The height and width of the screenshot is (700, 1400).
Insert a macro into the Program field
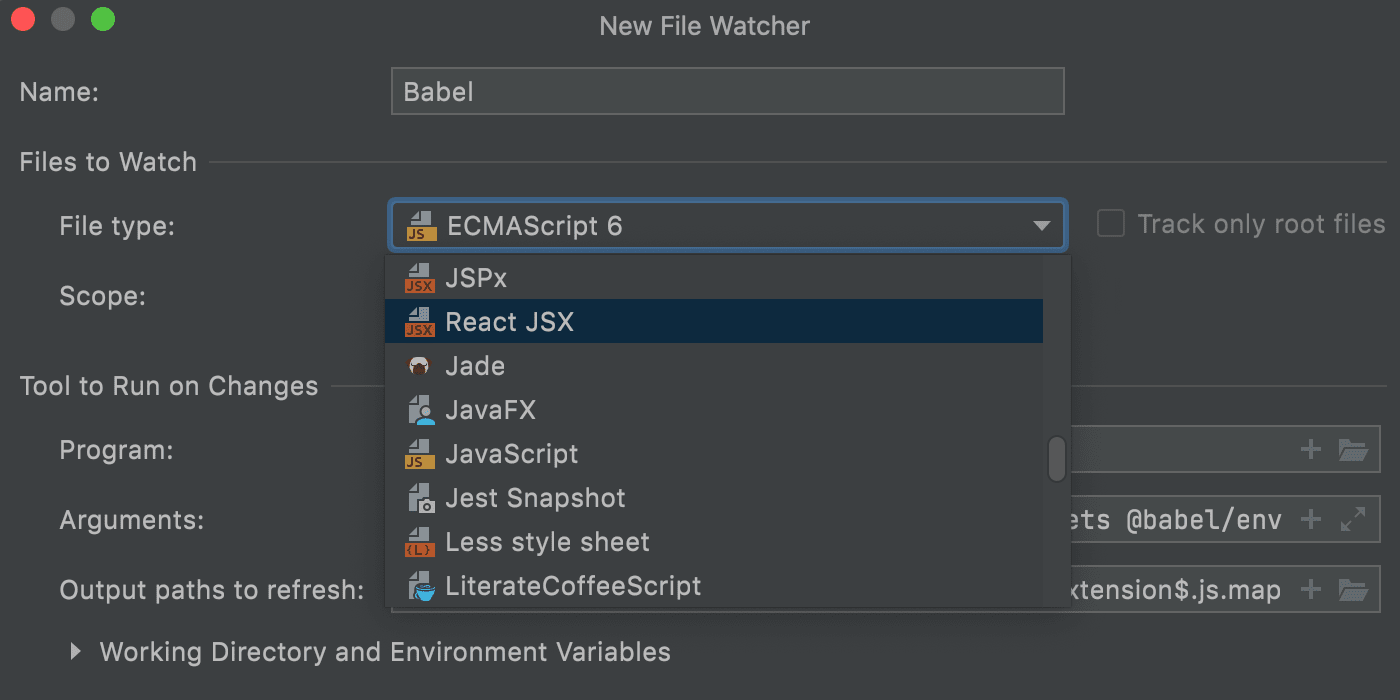(1311, 450)
